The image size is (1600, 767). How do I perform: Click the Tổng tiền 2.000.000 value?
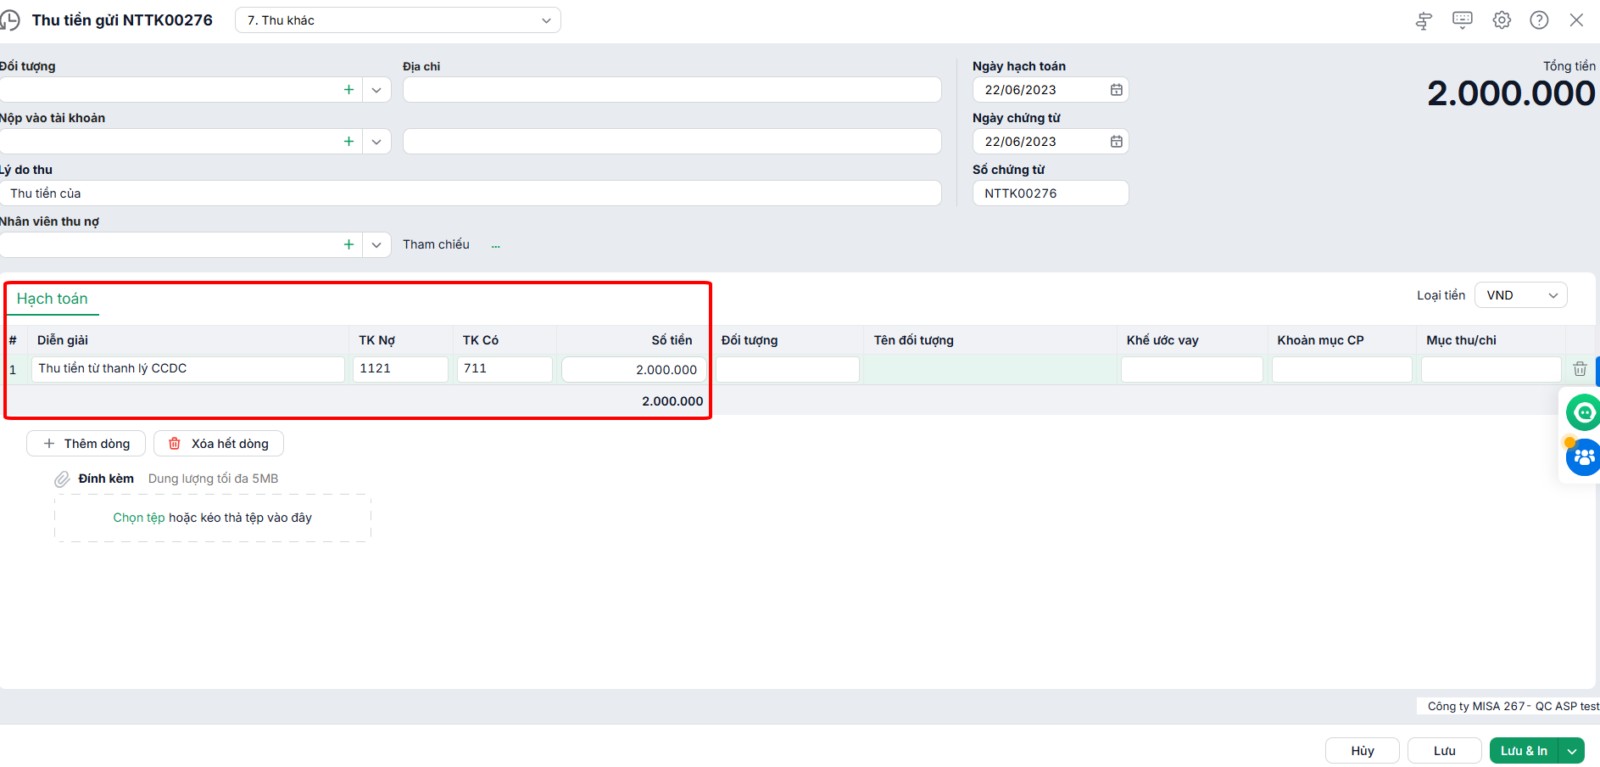point(1511,93)
